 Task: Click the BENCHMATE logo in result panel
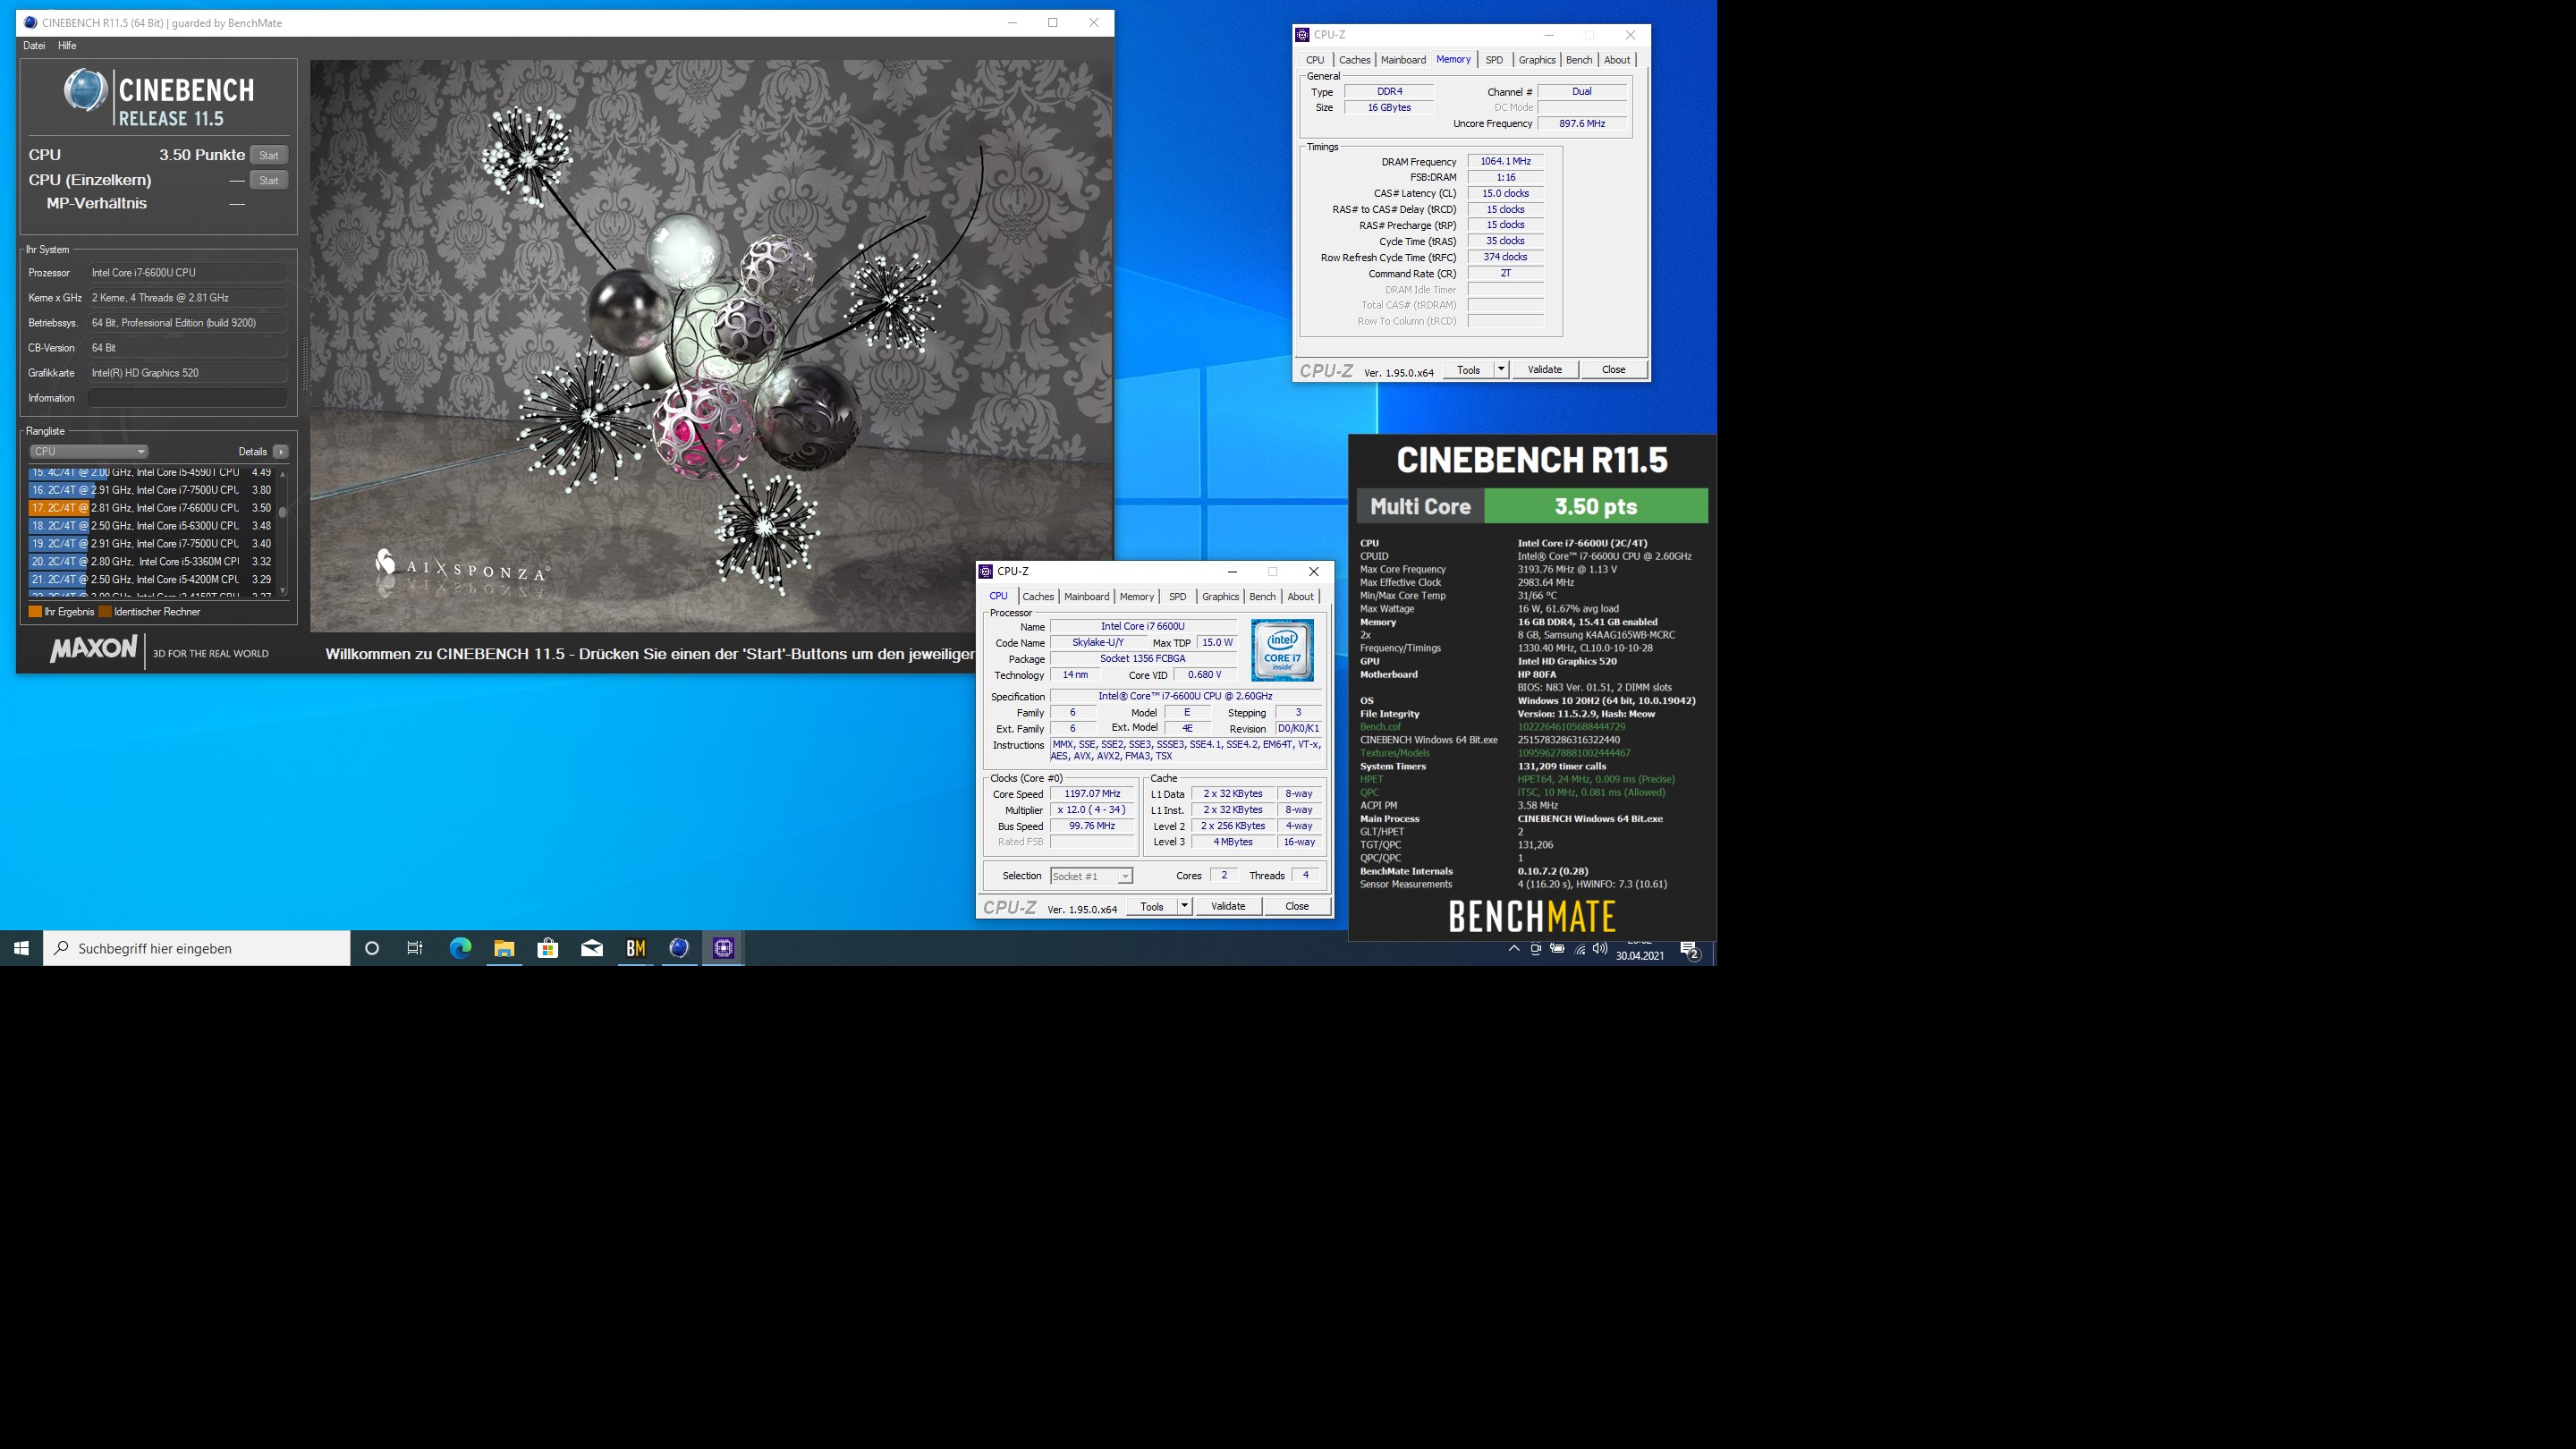coord(1532,916)
